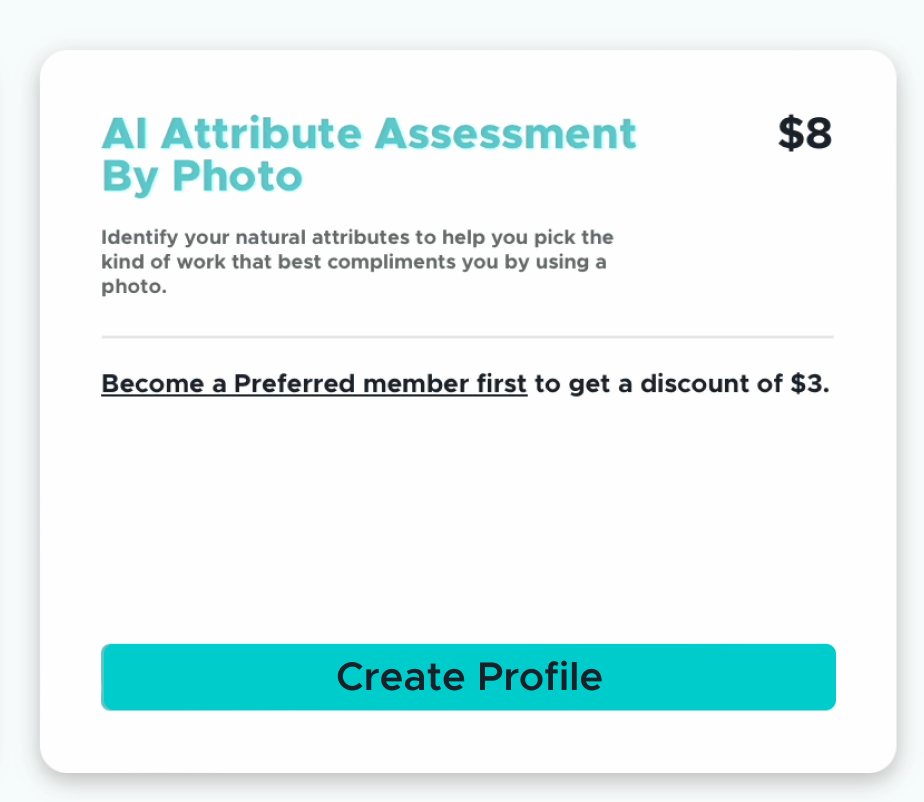
Task: Click the horizontal divider under the description
Action: click(x=467, y=337)
